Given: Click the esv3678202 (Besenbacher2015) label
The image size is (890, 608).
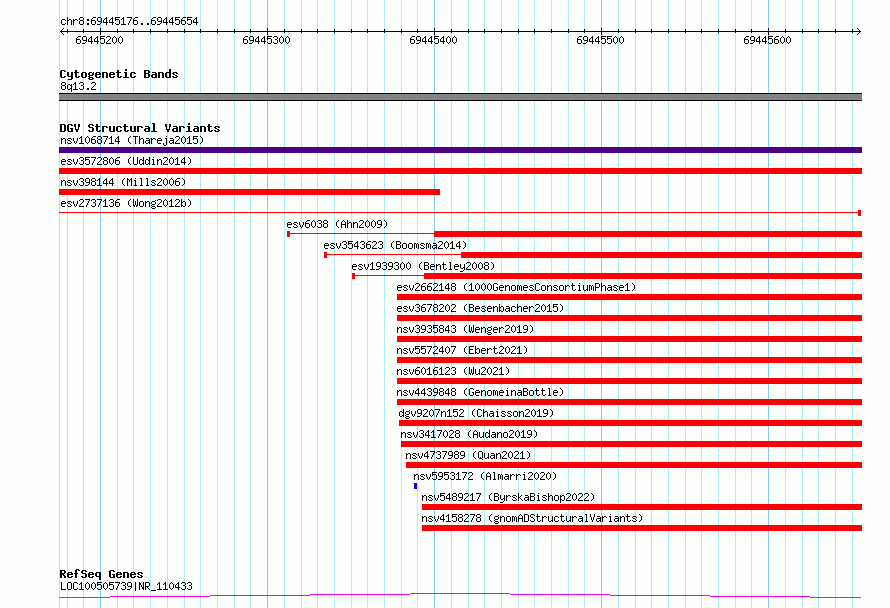Looking at the screenshot, I should pos(480,308).
